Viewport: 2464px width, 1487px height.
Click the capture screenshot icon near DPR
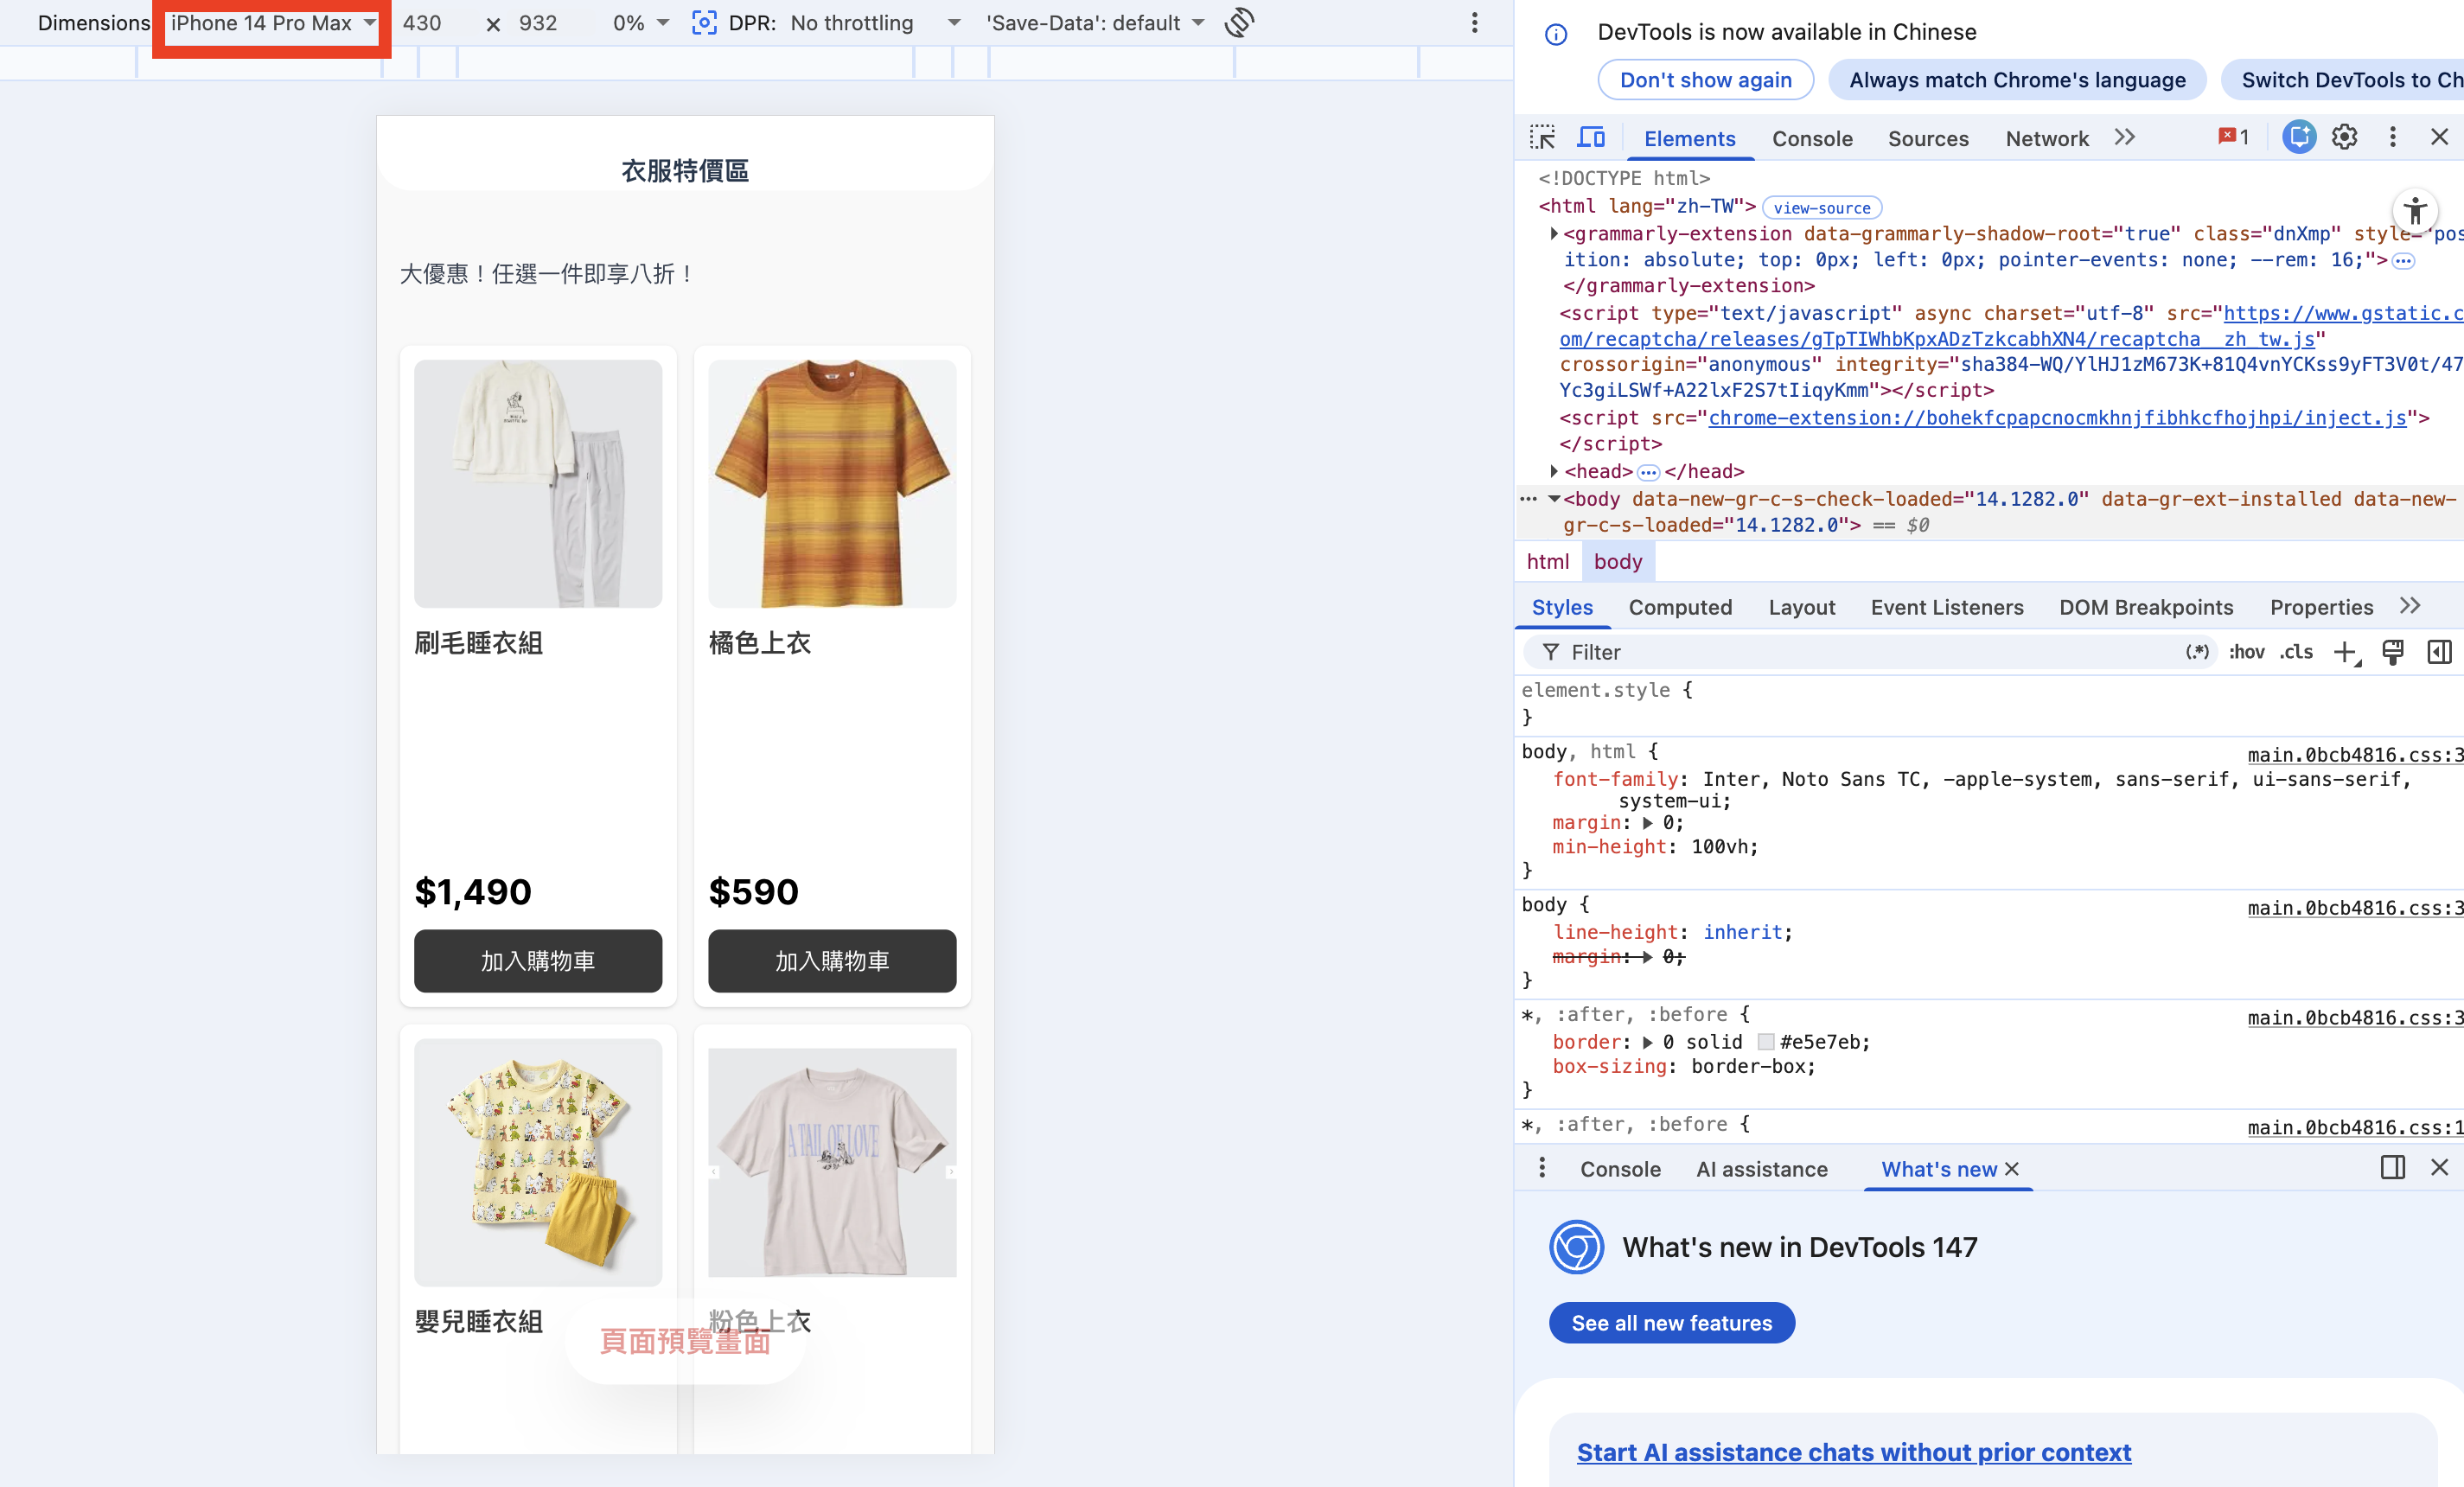[704, 23]
